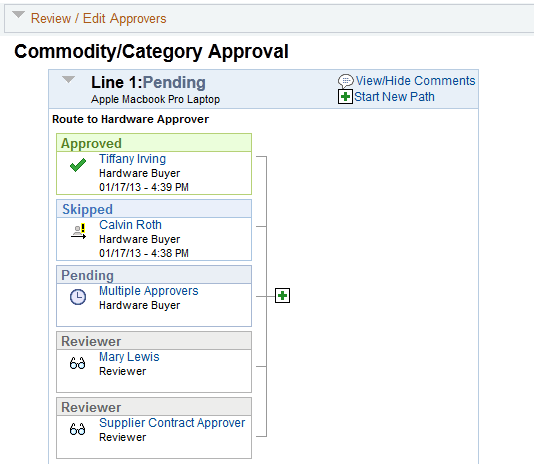Collapse the Line 1 Pending group
Screen dimensions: 534x464
[x=68, y=79]
